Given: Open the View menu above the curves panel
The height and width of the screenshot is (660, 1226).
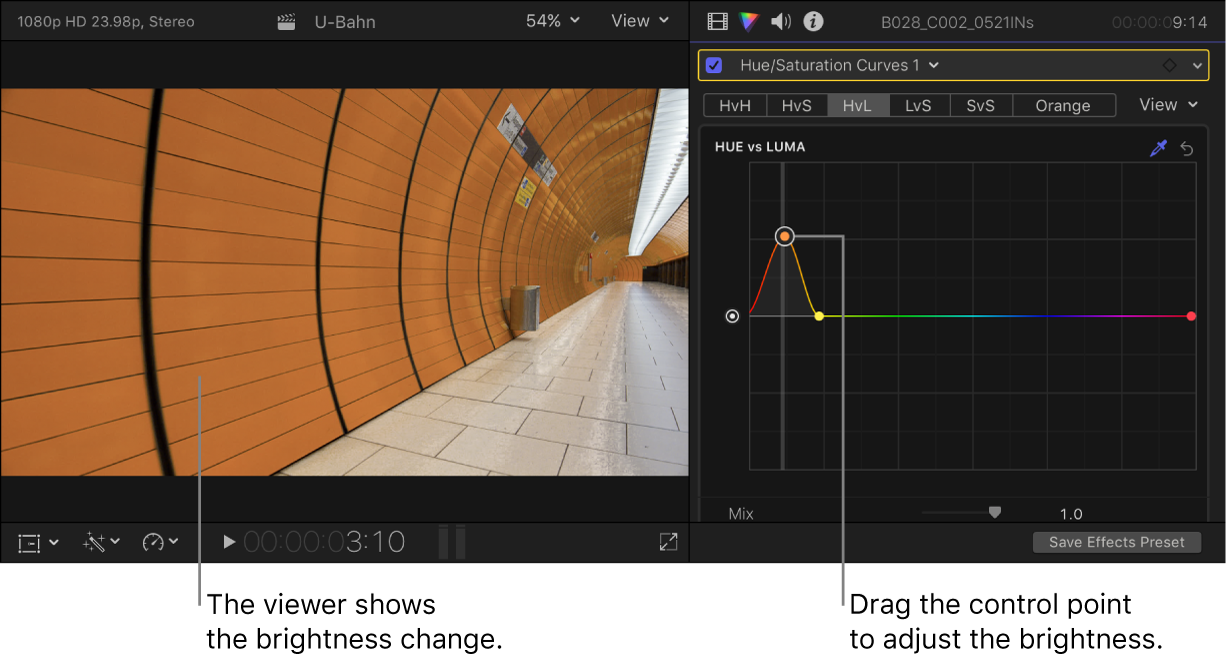Looking at the screenshot, I should click(1166, 104).
